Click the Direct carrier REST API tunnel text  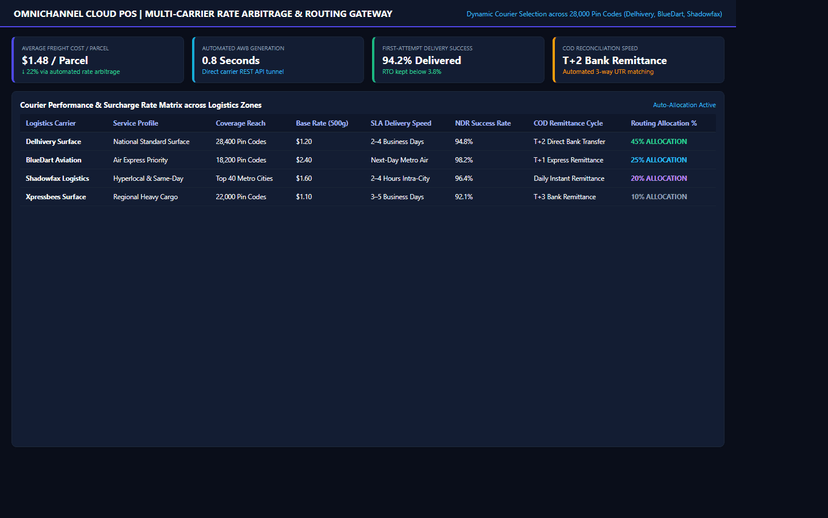[x=243, y=72]
